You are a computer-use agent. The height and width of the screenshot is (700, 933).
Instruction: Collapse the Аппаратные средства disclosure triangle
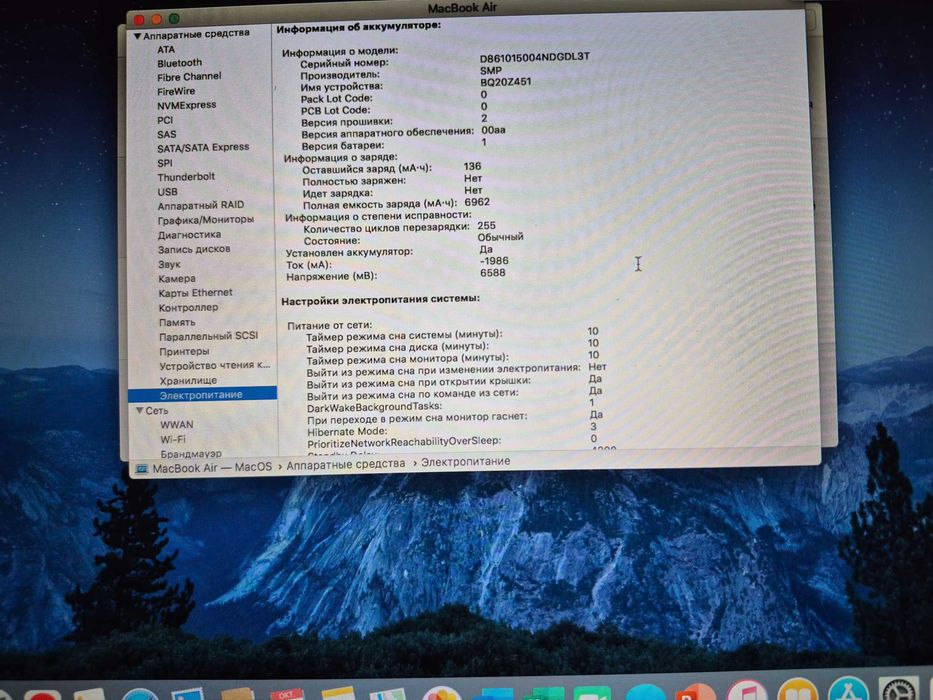click(137, 36)
